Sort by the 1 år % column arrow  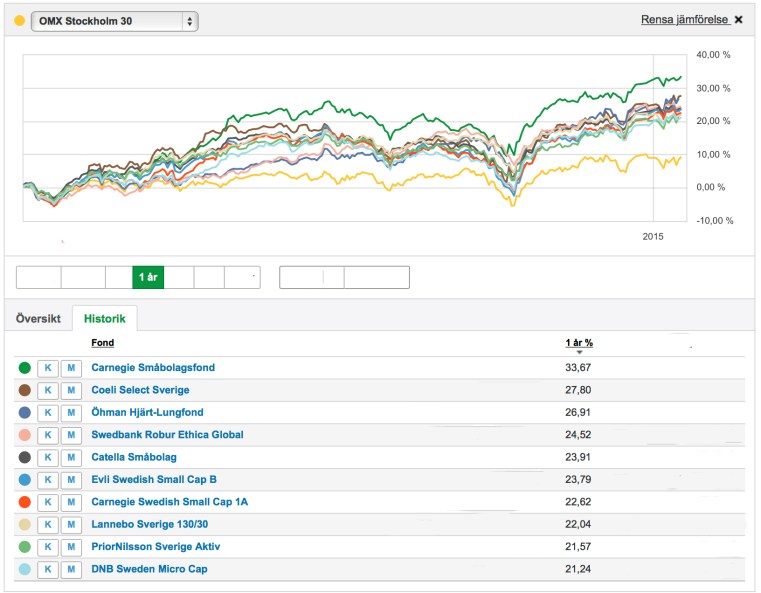579,352
